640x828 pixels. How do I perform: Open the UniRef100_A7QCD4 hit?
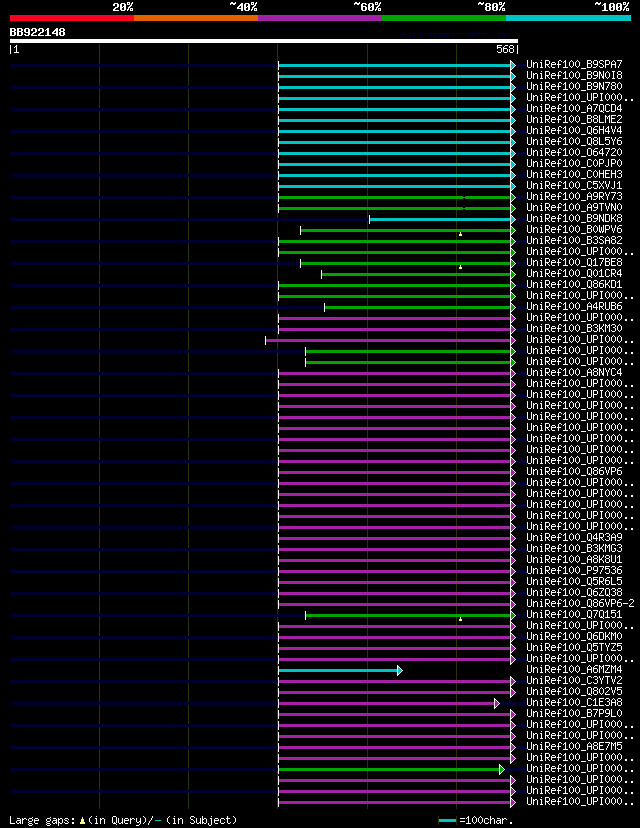pyautogui.click(x=574, y=109)
